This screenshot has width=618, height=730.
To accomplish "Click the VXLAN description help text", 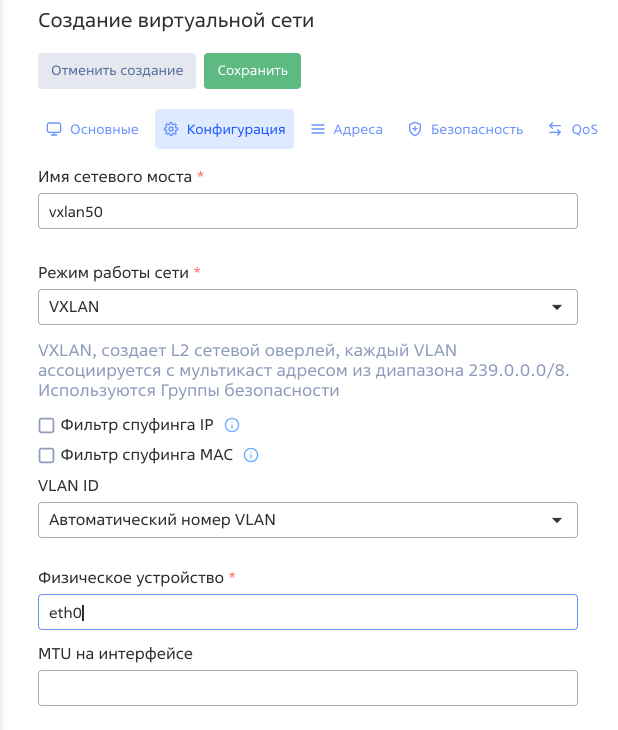I will click(304, 371).
